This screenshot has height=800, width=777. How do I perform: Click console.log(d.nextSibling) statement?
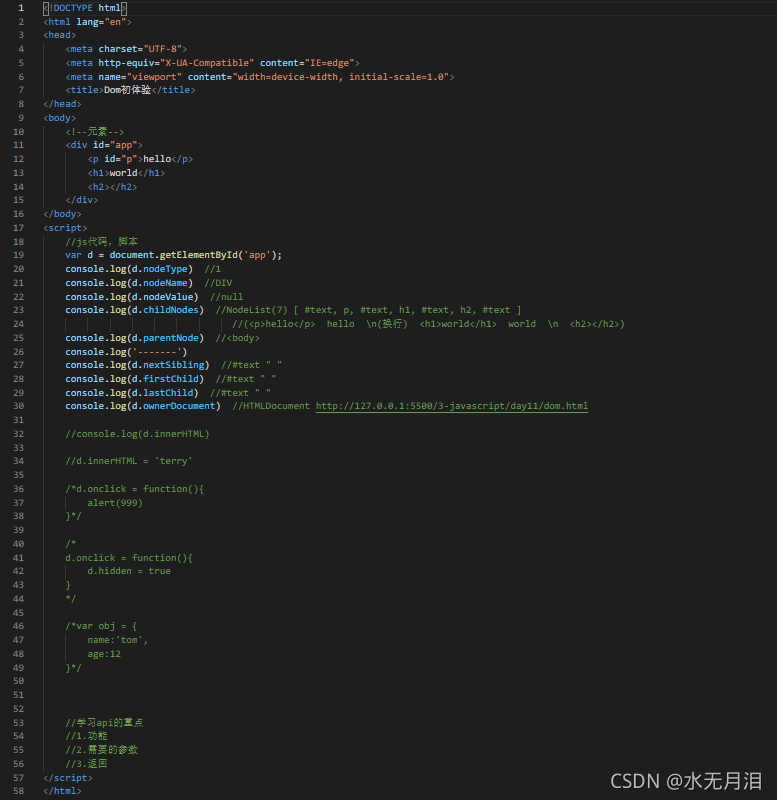click(137, 365)
